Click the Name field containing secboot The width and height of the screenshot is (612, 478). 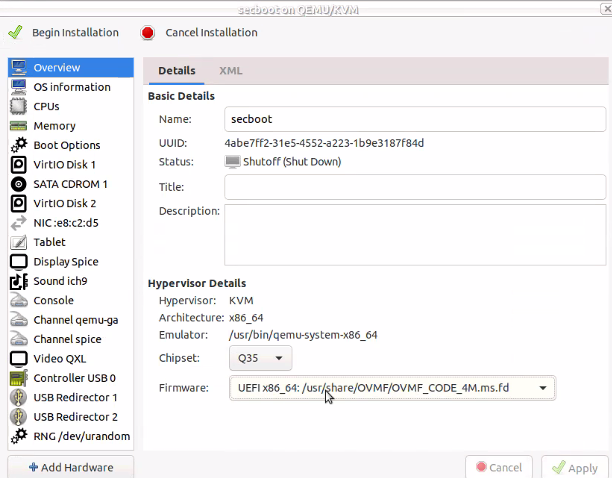click(414, 119)
